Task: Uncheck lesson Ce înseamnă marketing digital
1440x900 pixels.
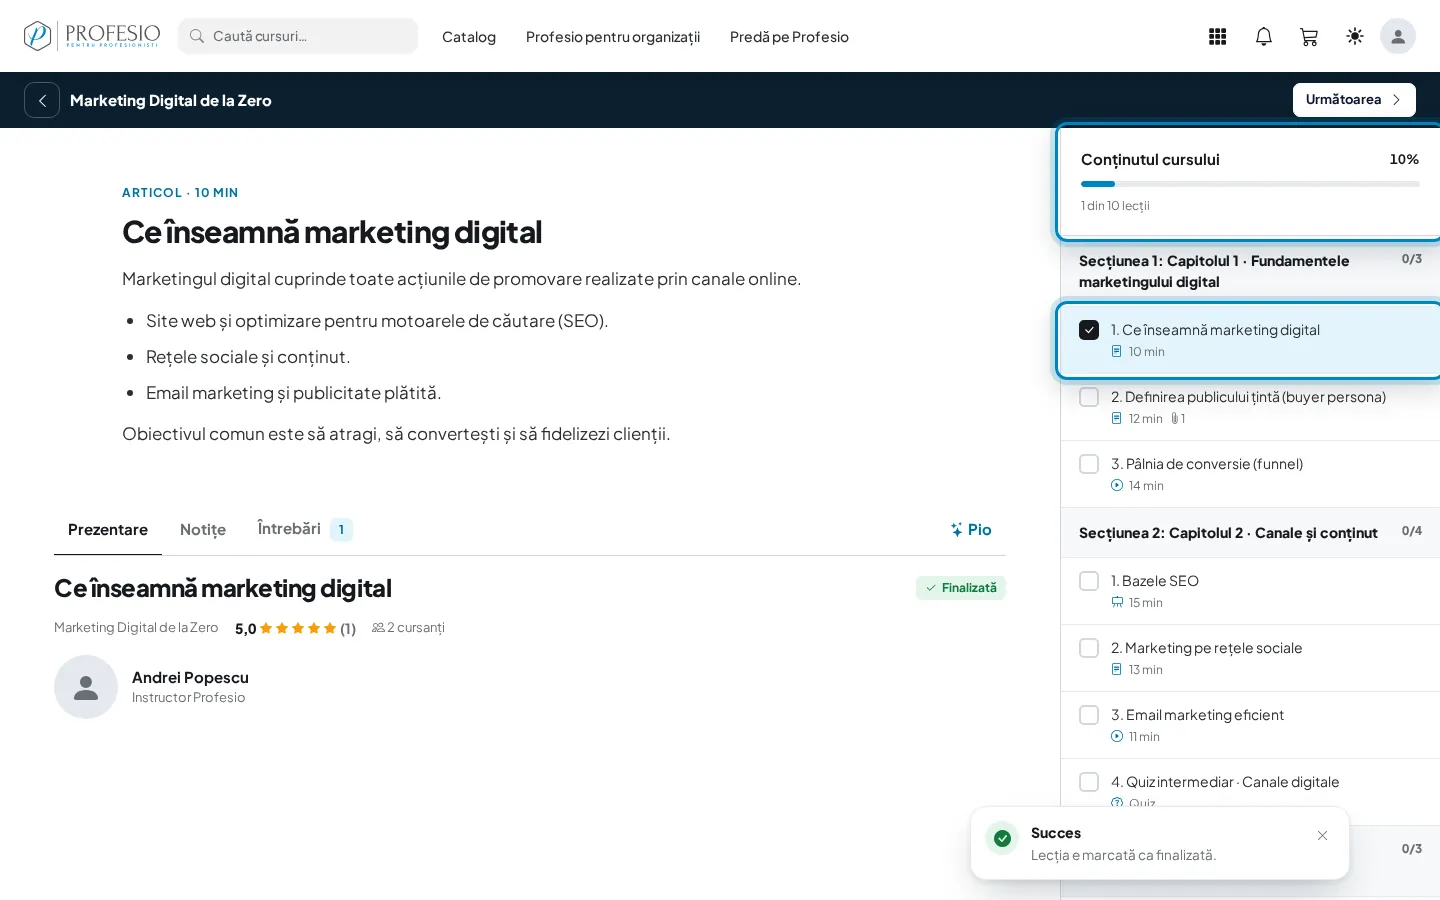Action: [x=1089, y=330]
